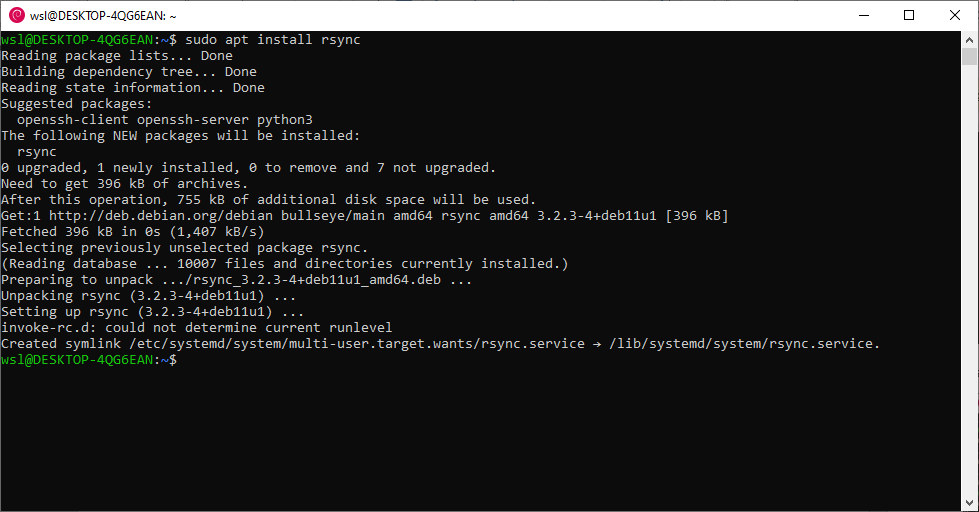Screen dimensions: 979x512
Task: Click the 'sudo apt install rsync' command text
Action: point(273,39)
